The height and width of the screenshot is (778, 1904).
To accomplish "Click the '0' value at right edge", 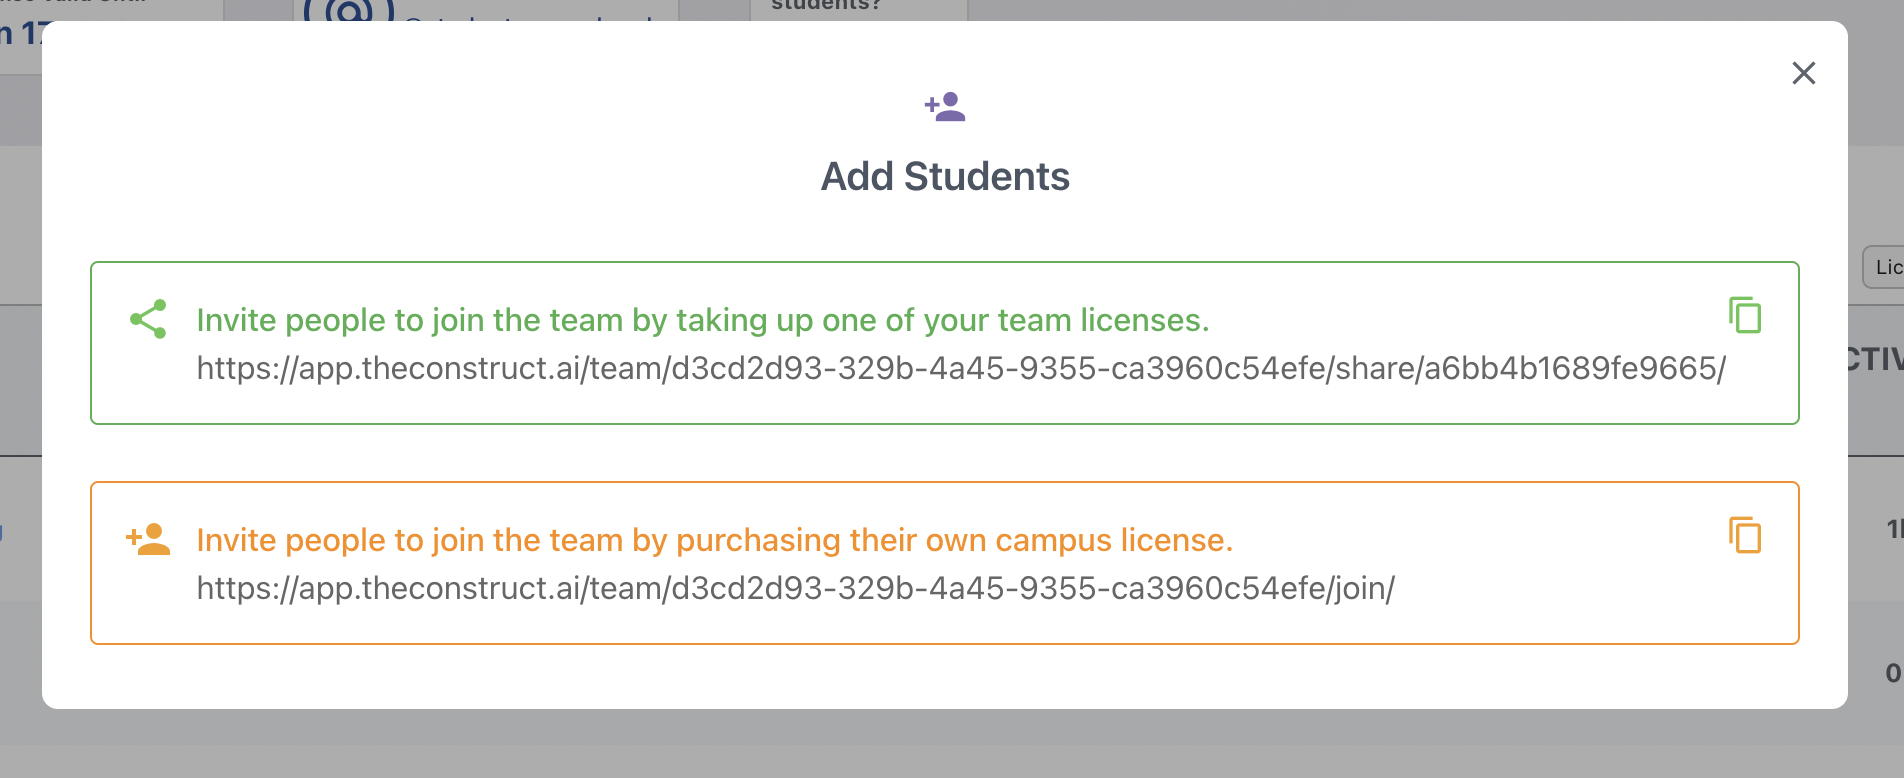I will pyautogui.click(x=1892, y=673).
